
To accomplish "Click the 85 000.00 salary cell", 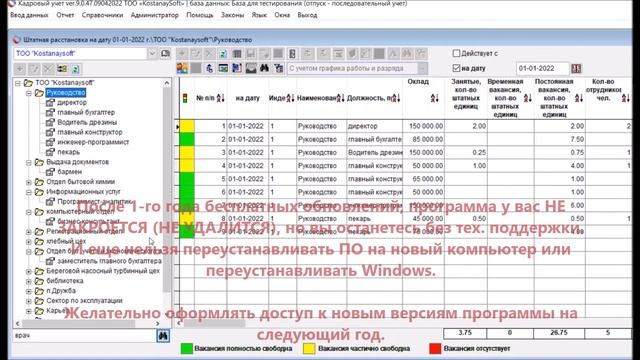I will point(424,139).
